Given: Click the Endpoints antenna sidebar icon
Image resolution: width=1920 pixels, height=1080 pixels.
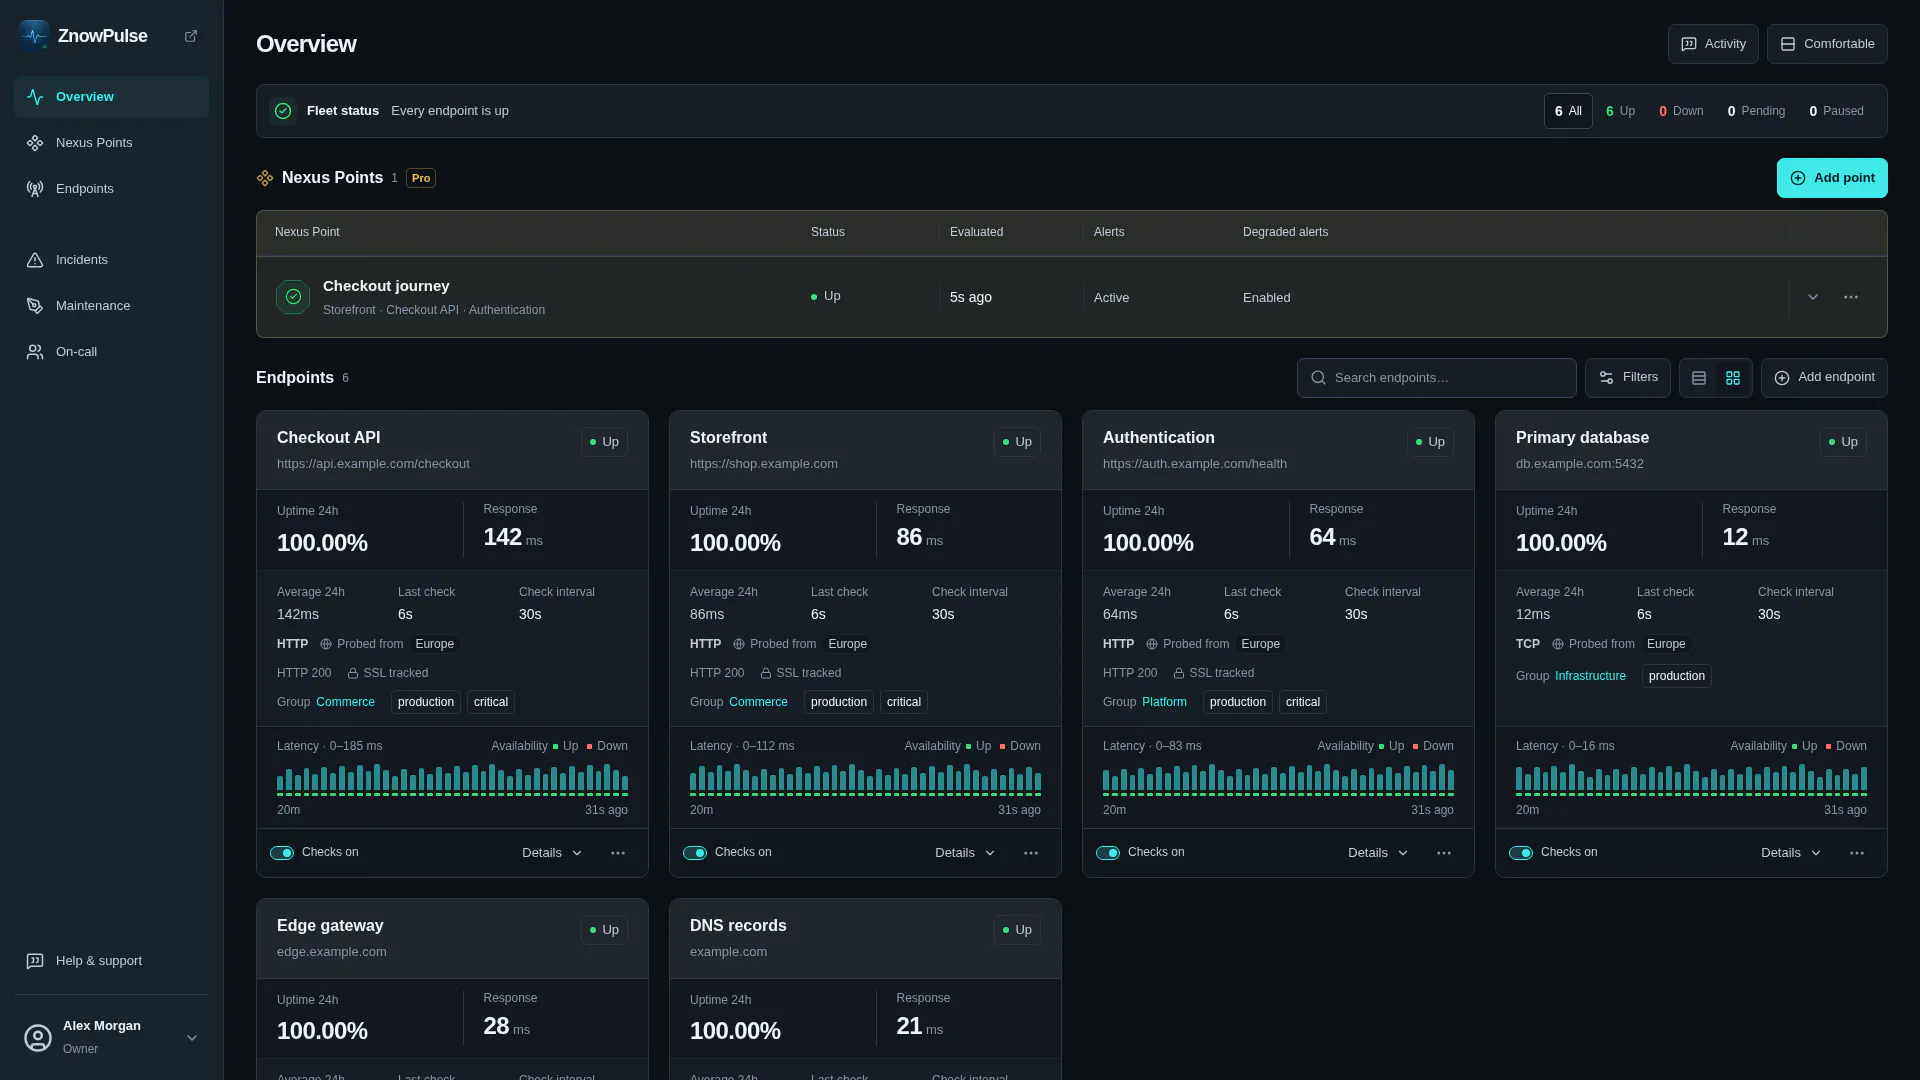Looking at the screenshot, I should click(x=35, y=189).
